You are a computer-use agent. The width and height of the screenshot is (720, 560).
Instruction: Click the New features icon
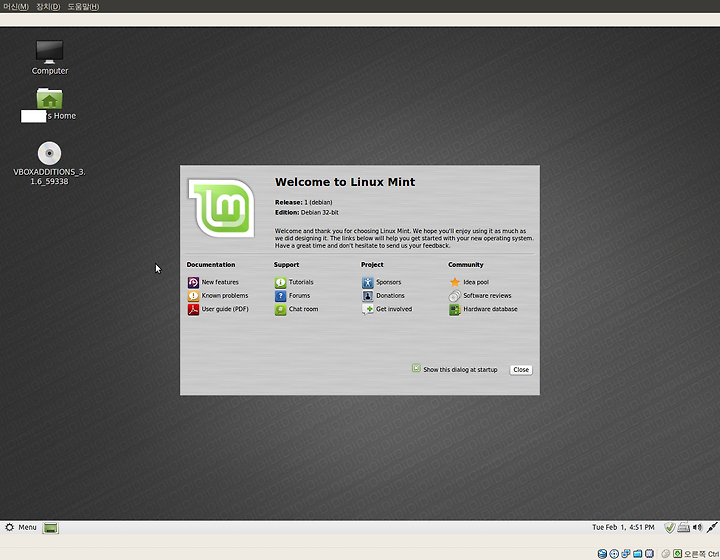coord(193,282)
